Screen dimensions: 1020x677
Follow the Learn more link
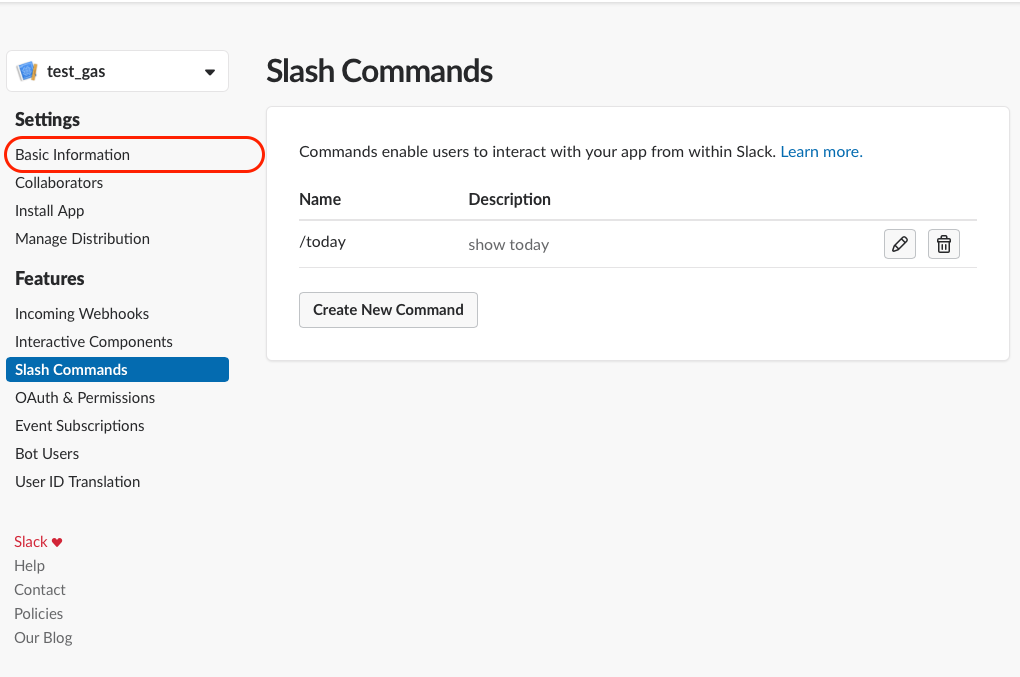point(821,152)
